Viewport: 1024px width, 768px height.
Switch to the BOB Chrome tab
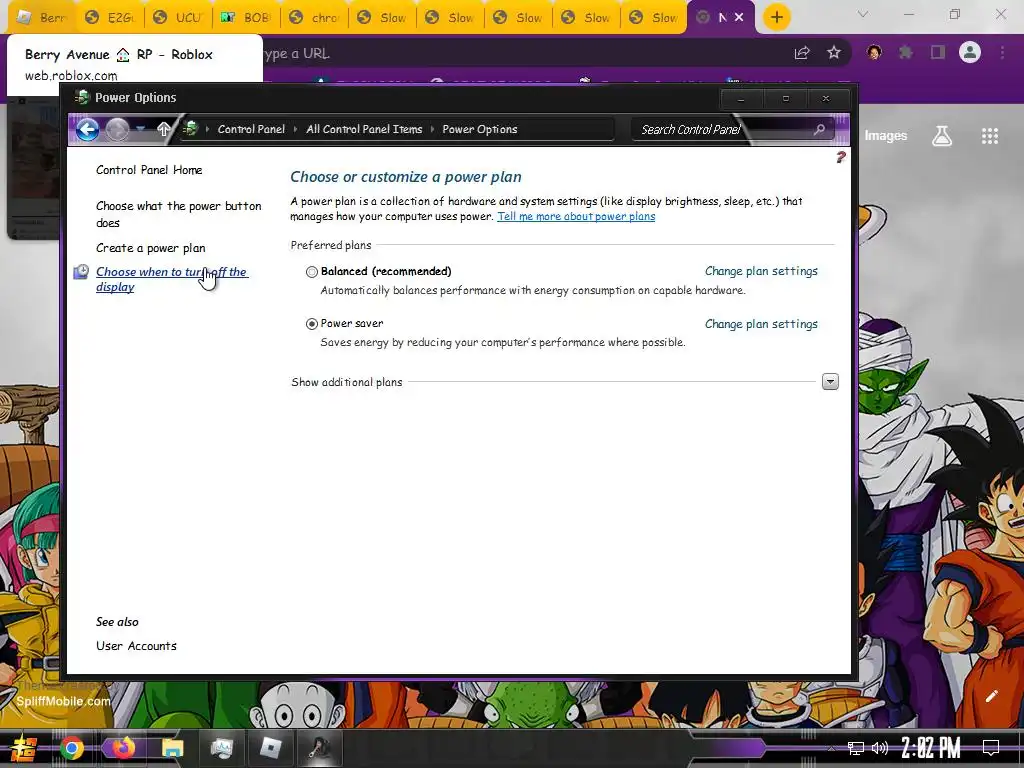coord(246,18)
